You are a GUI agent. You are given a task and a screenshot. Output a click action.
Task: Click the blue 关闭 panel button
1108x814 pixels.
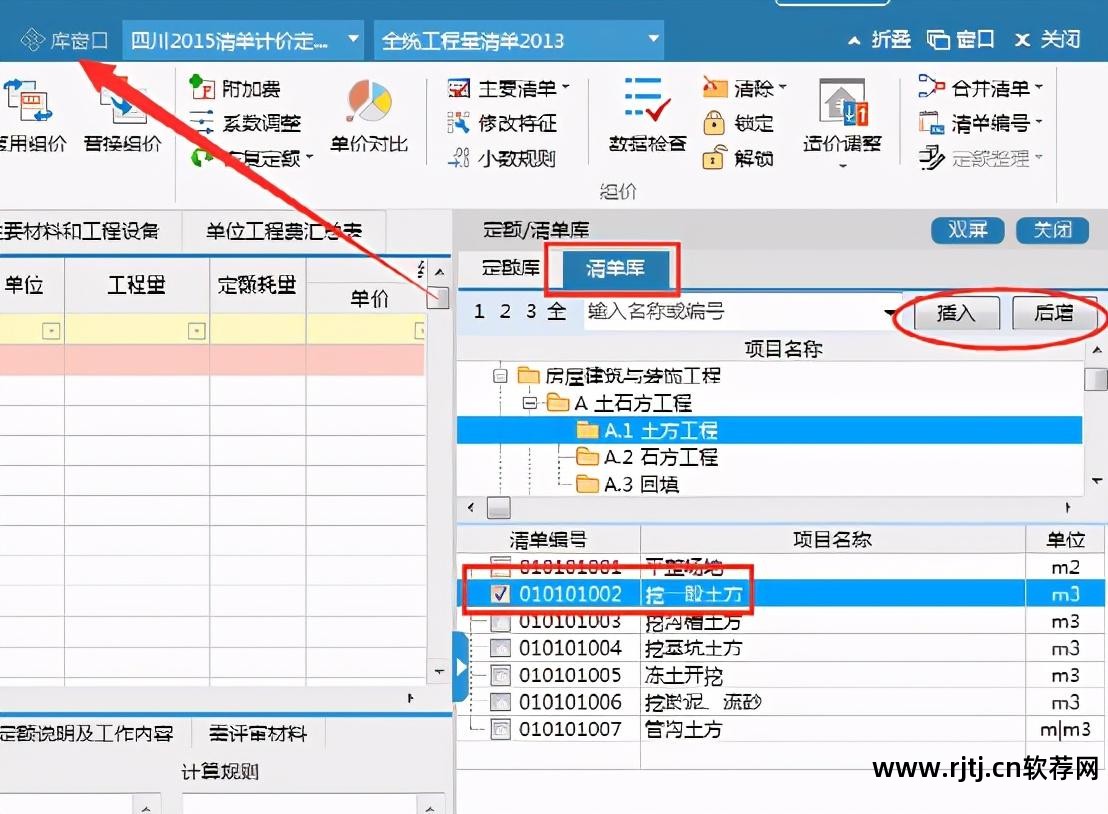point(1052,230)
